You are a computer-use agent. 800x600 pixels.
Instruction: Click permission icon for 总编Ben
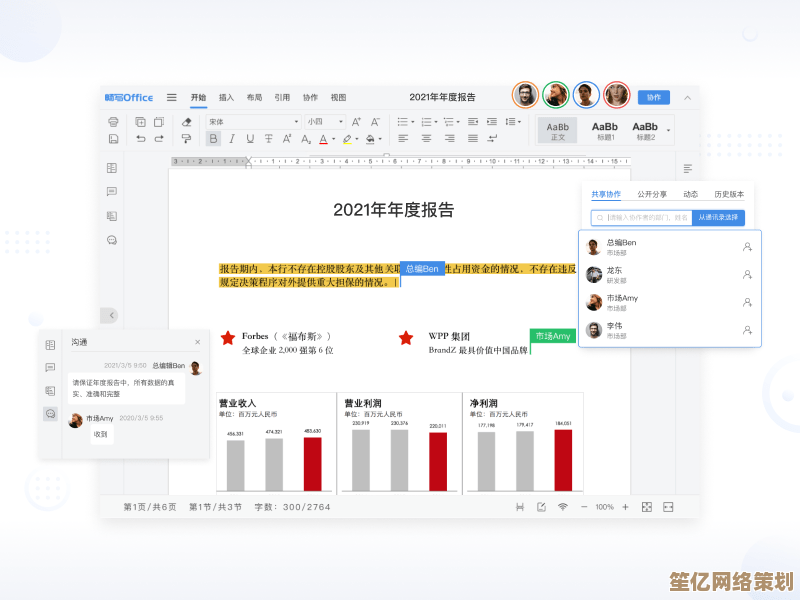click(x=747, y=247)
